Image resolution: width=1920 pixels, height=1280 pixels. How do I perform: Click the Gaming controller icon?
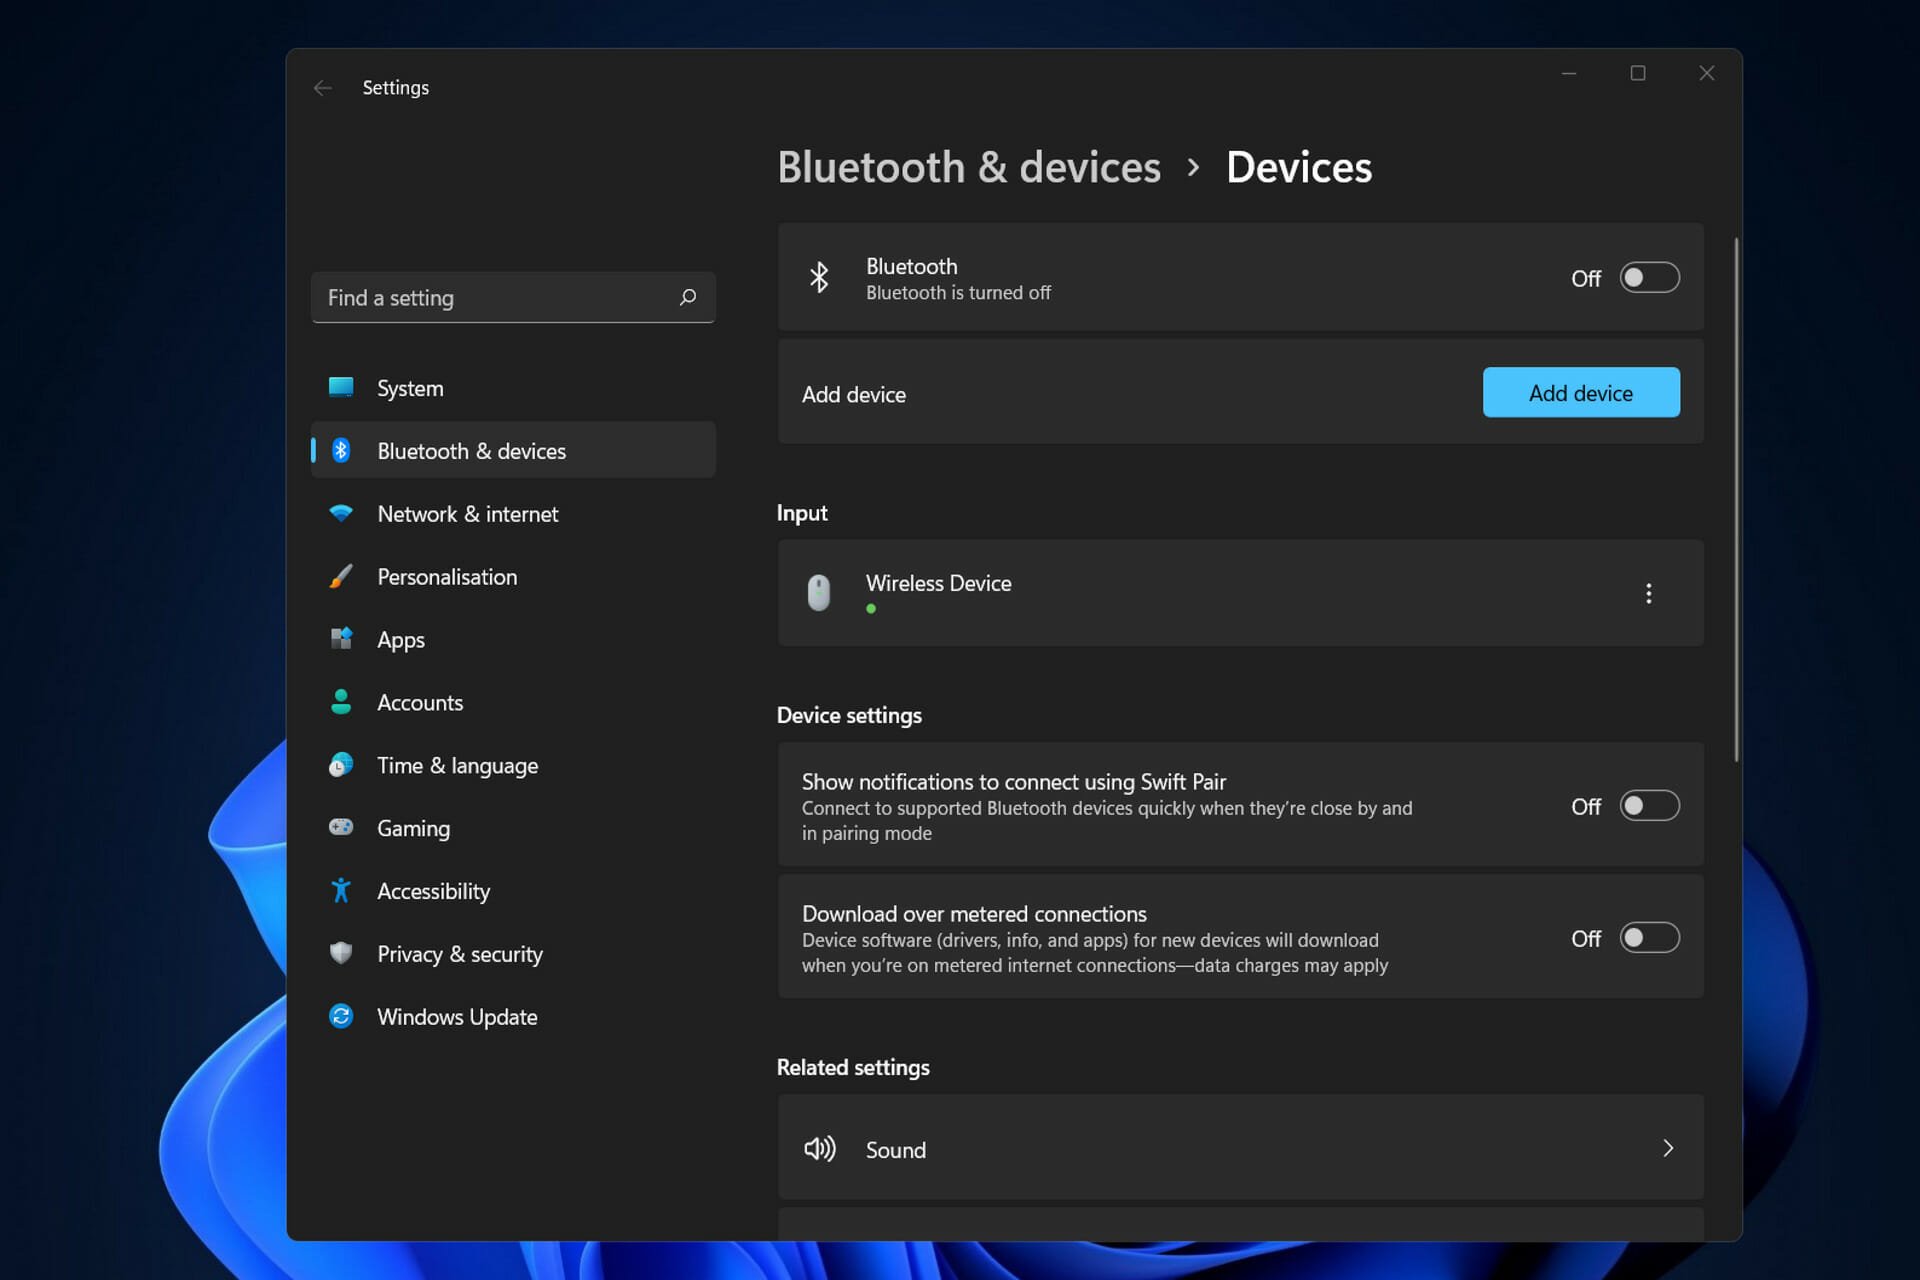(341, 827)
